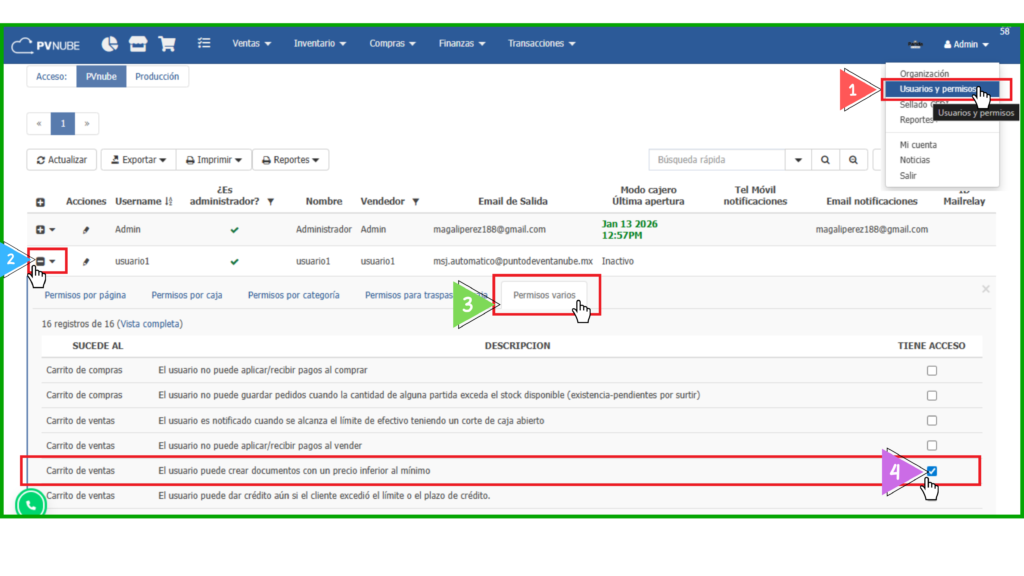1024x576 pixels.
Task: Select 'Usuarios y permisos' from Admin menu
Action: (x=937, y=89)
